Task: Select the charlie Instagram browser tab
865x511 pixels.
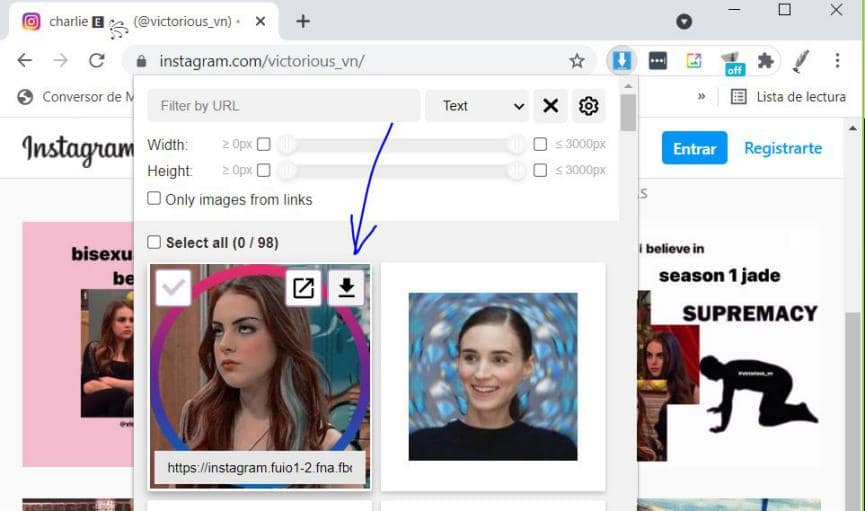Action: [142, 22]
